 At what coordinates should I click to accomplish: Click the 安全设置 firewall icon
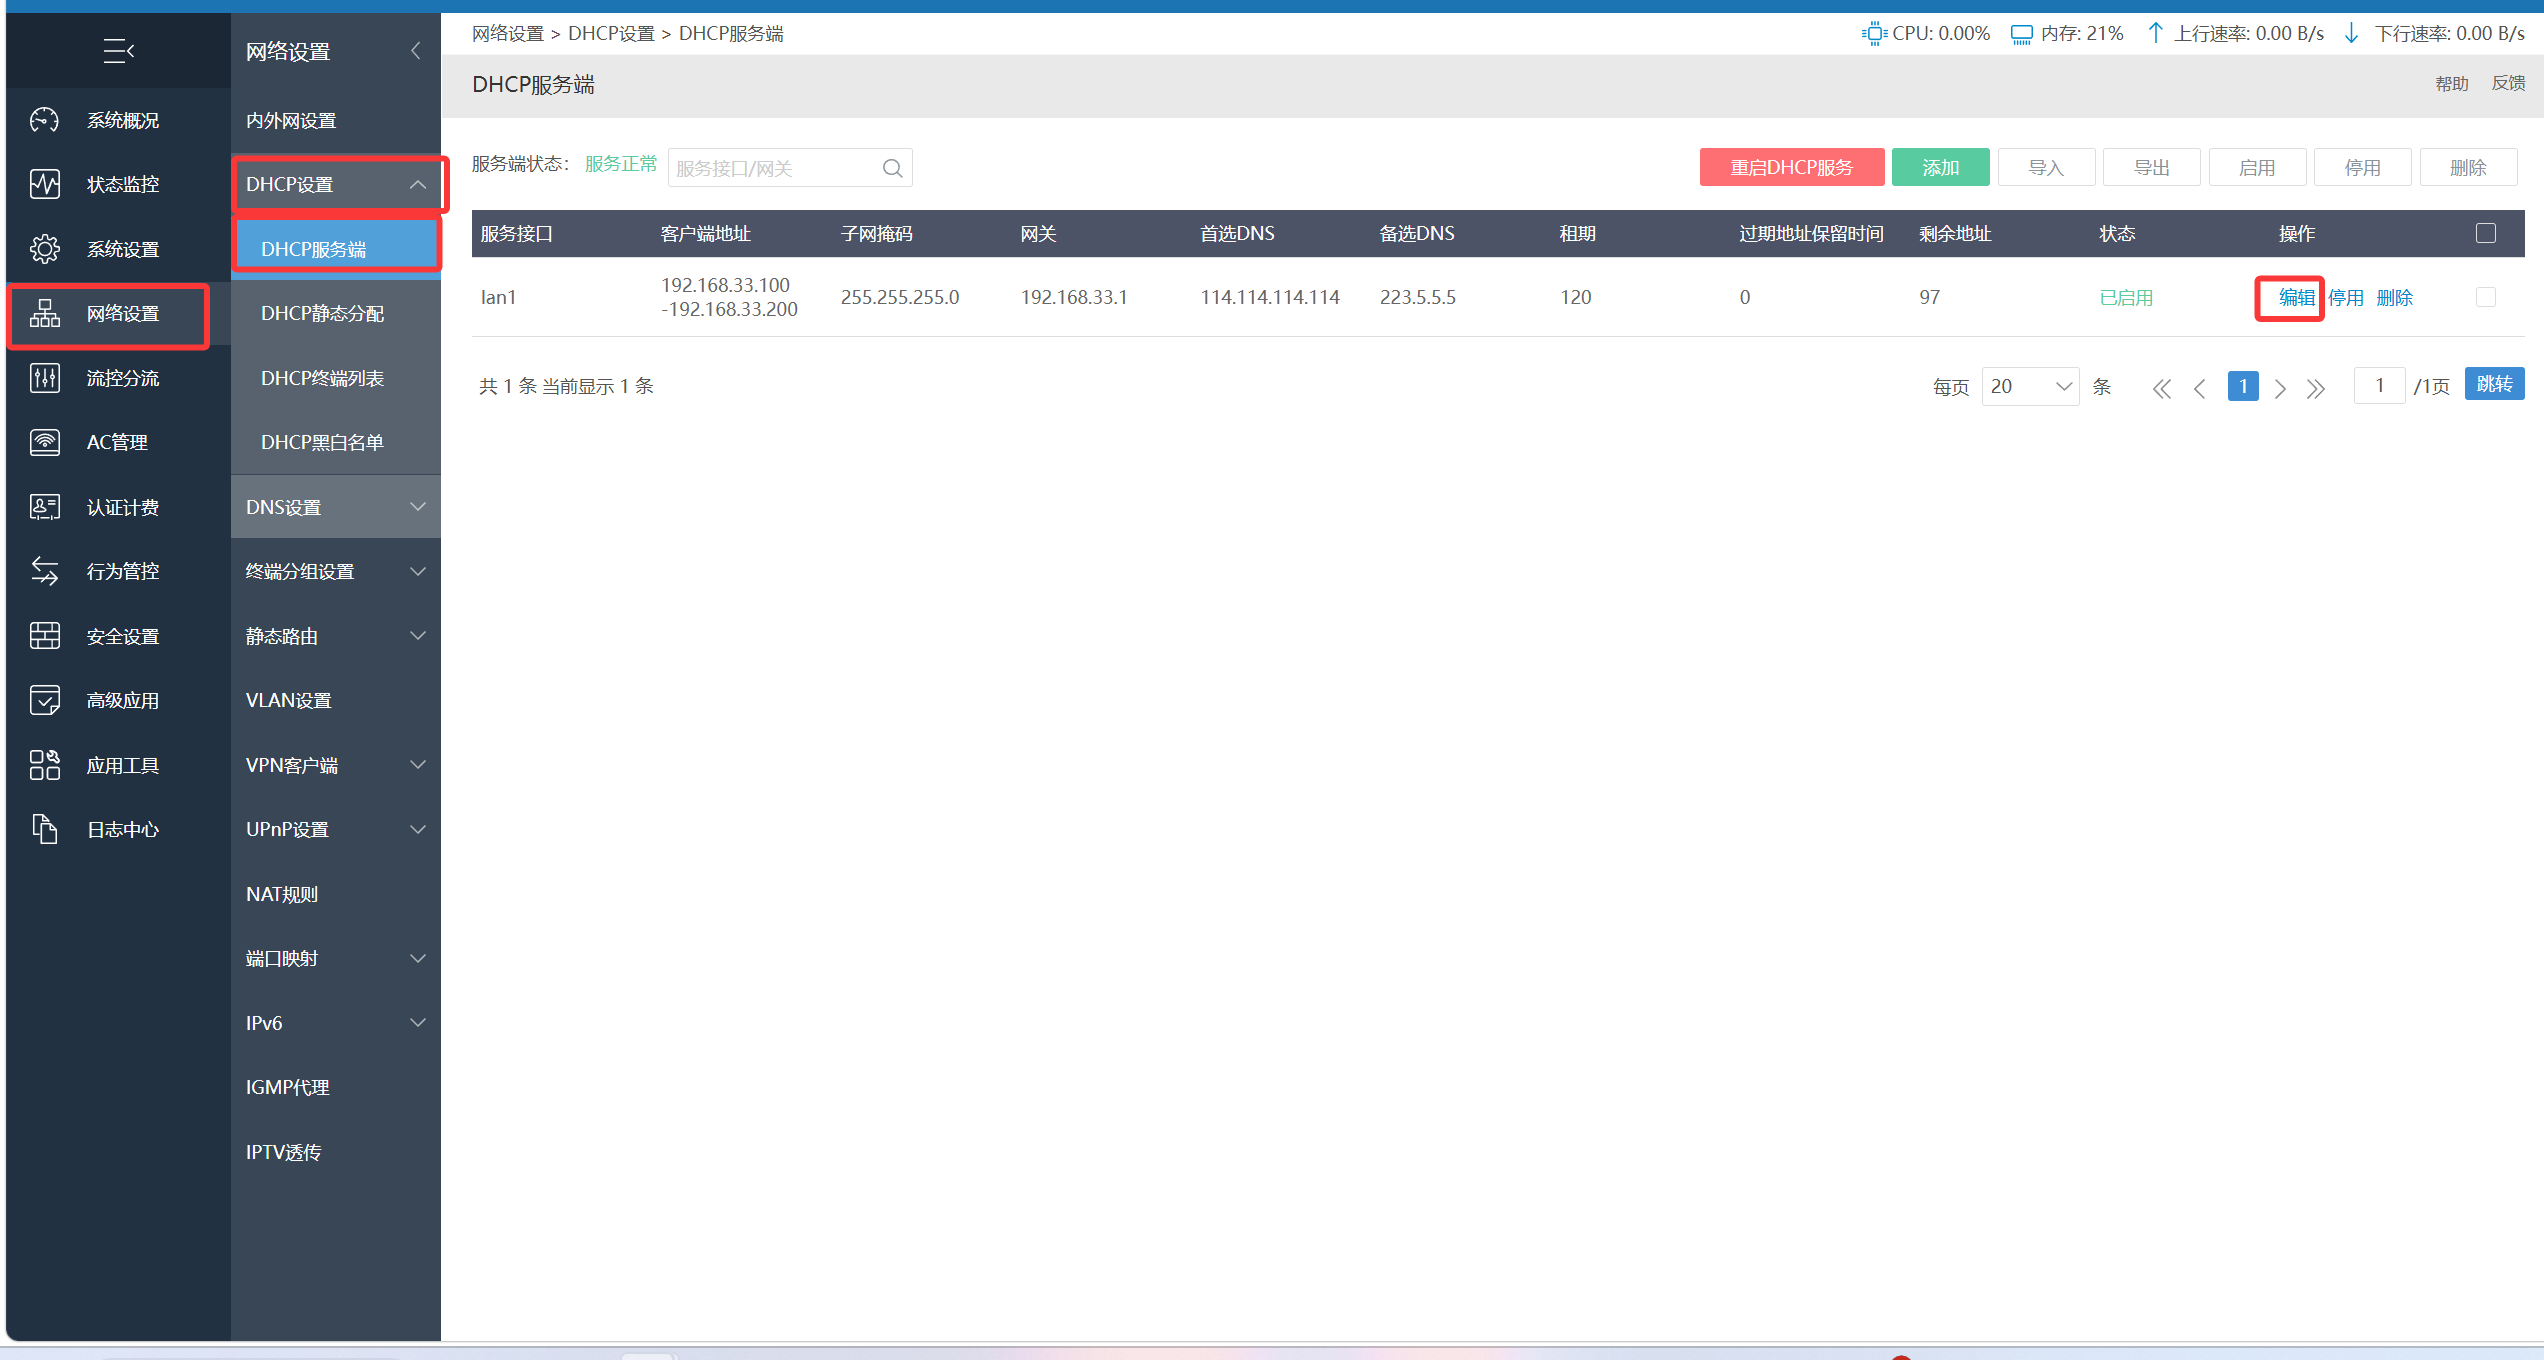pos(45,636)
